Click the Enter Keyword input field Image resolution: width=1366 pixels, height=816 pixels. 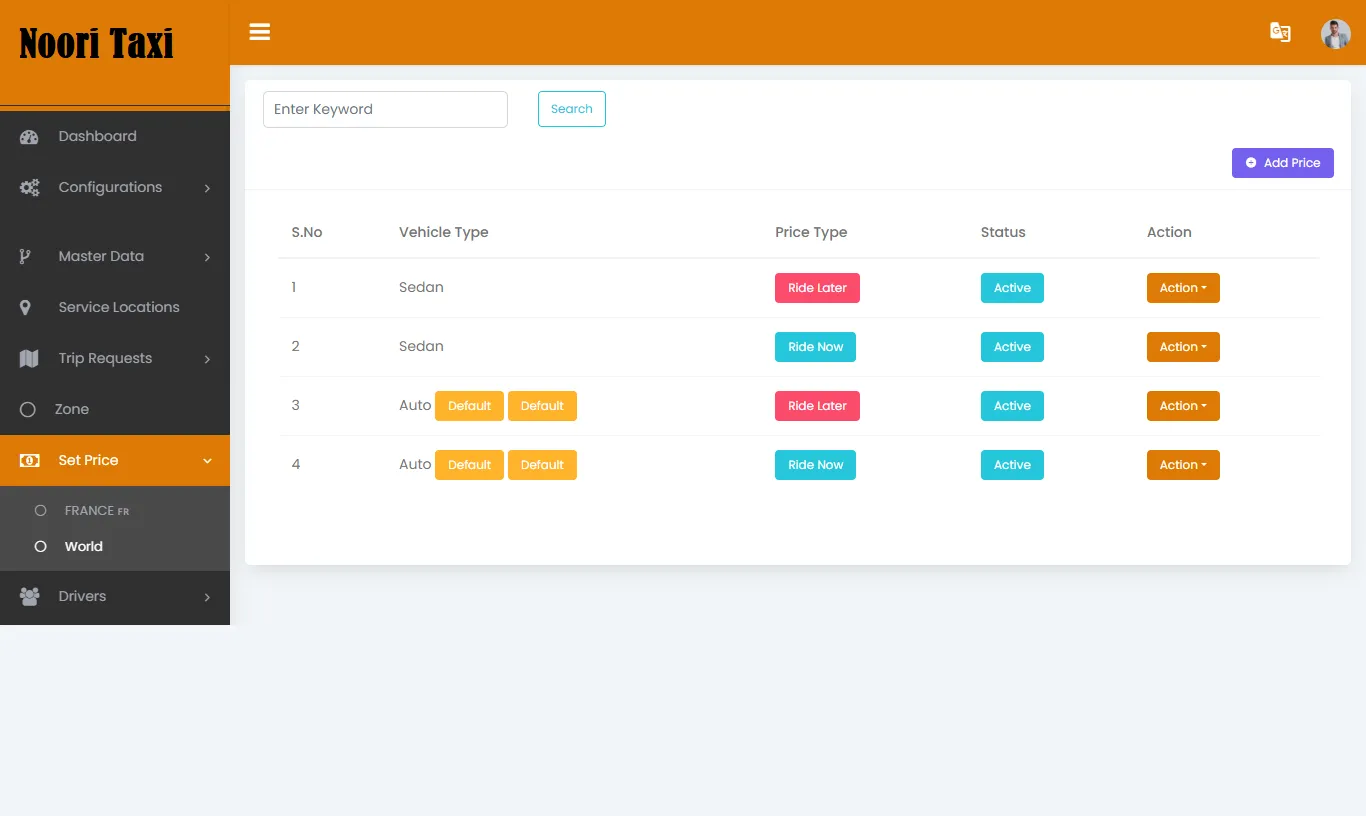(385, 109)
